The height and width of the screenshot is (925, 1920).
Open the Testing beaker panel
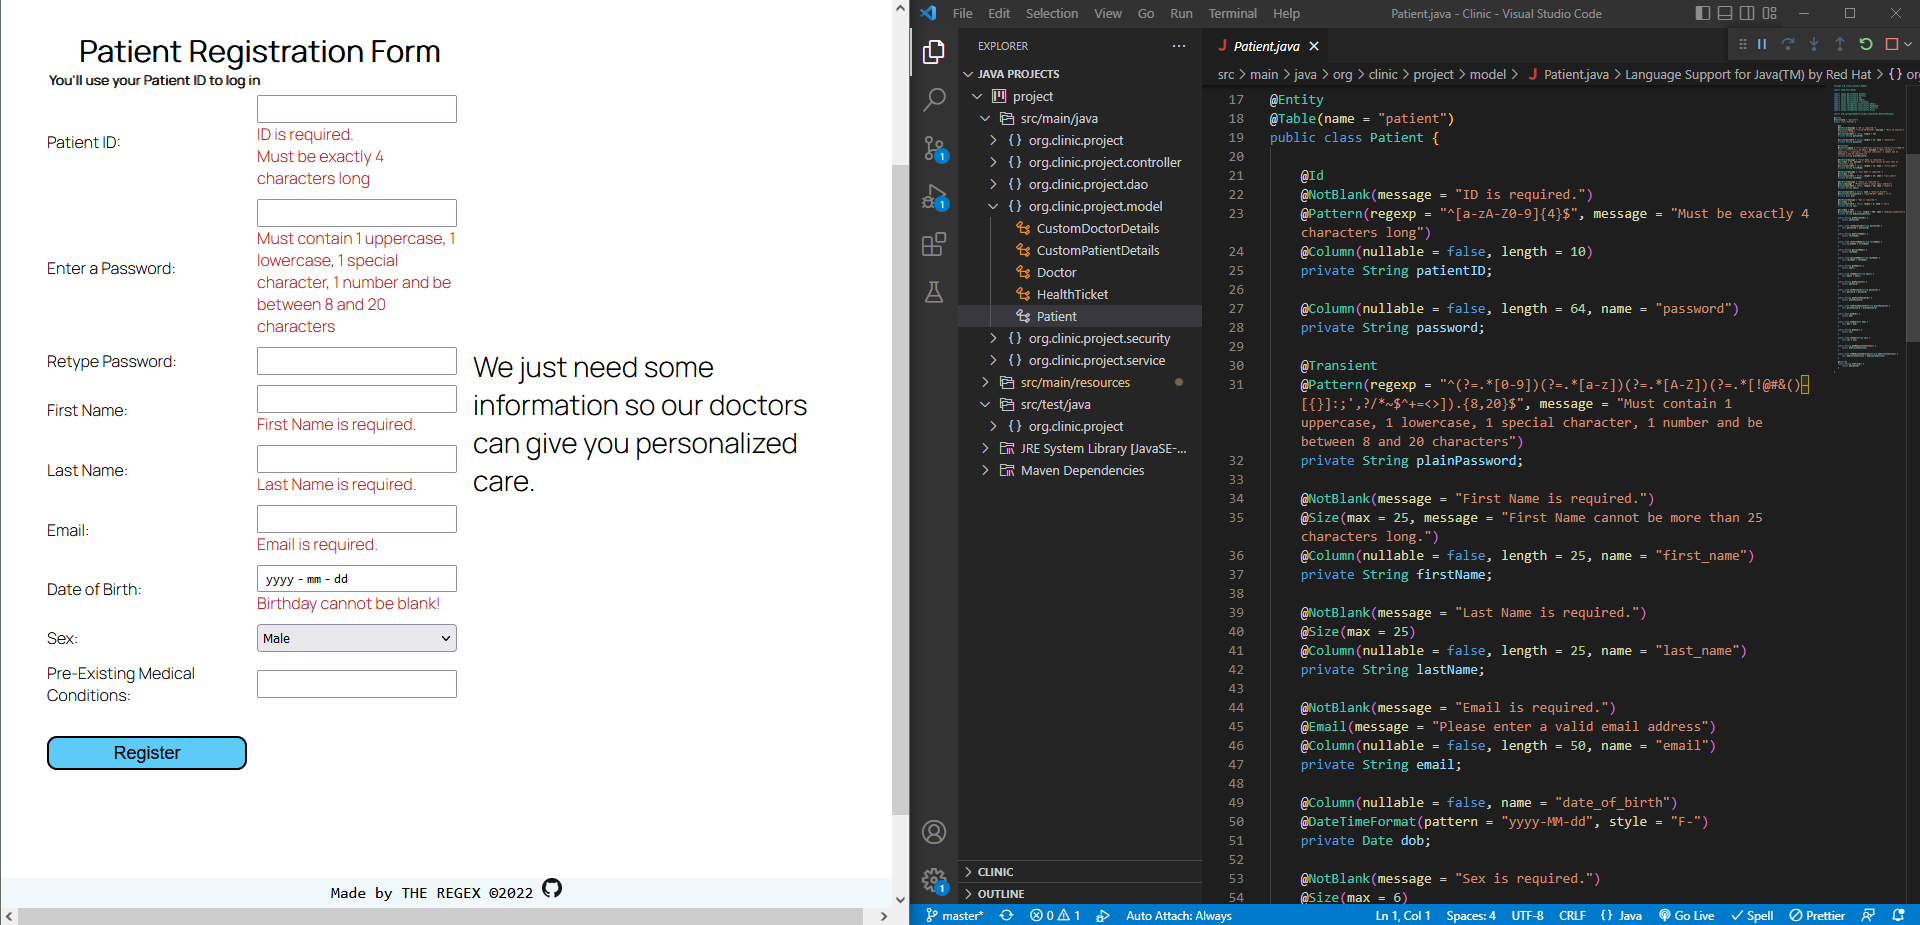(934, 292)
